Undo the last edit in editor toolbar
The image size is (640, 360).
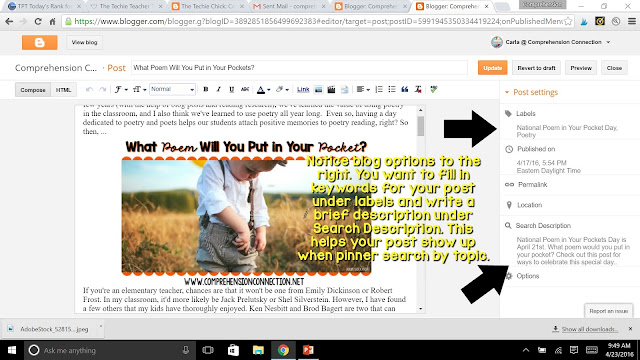89,89
